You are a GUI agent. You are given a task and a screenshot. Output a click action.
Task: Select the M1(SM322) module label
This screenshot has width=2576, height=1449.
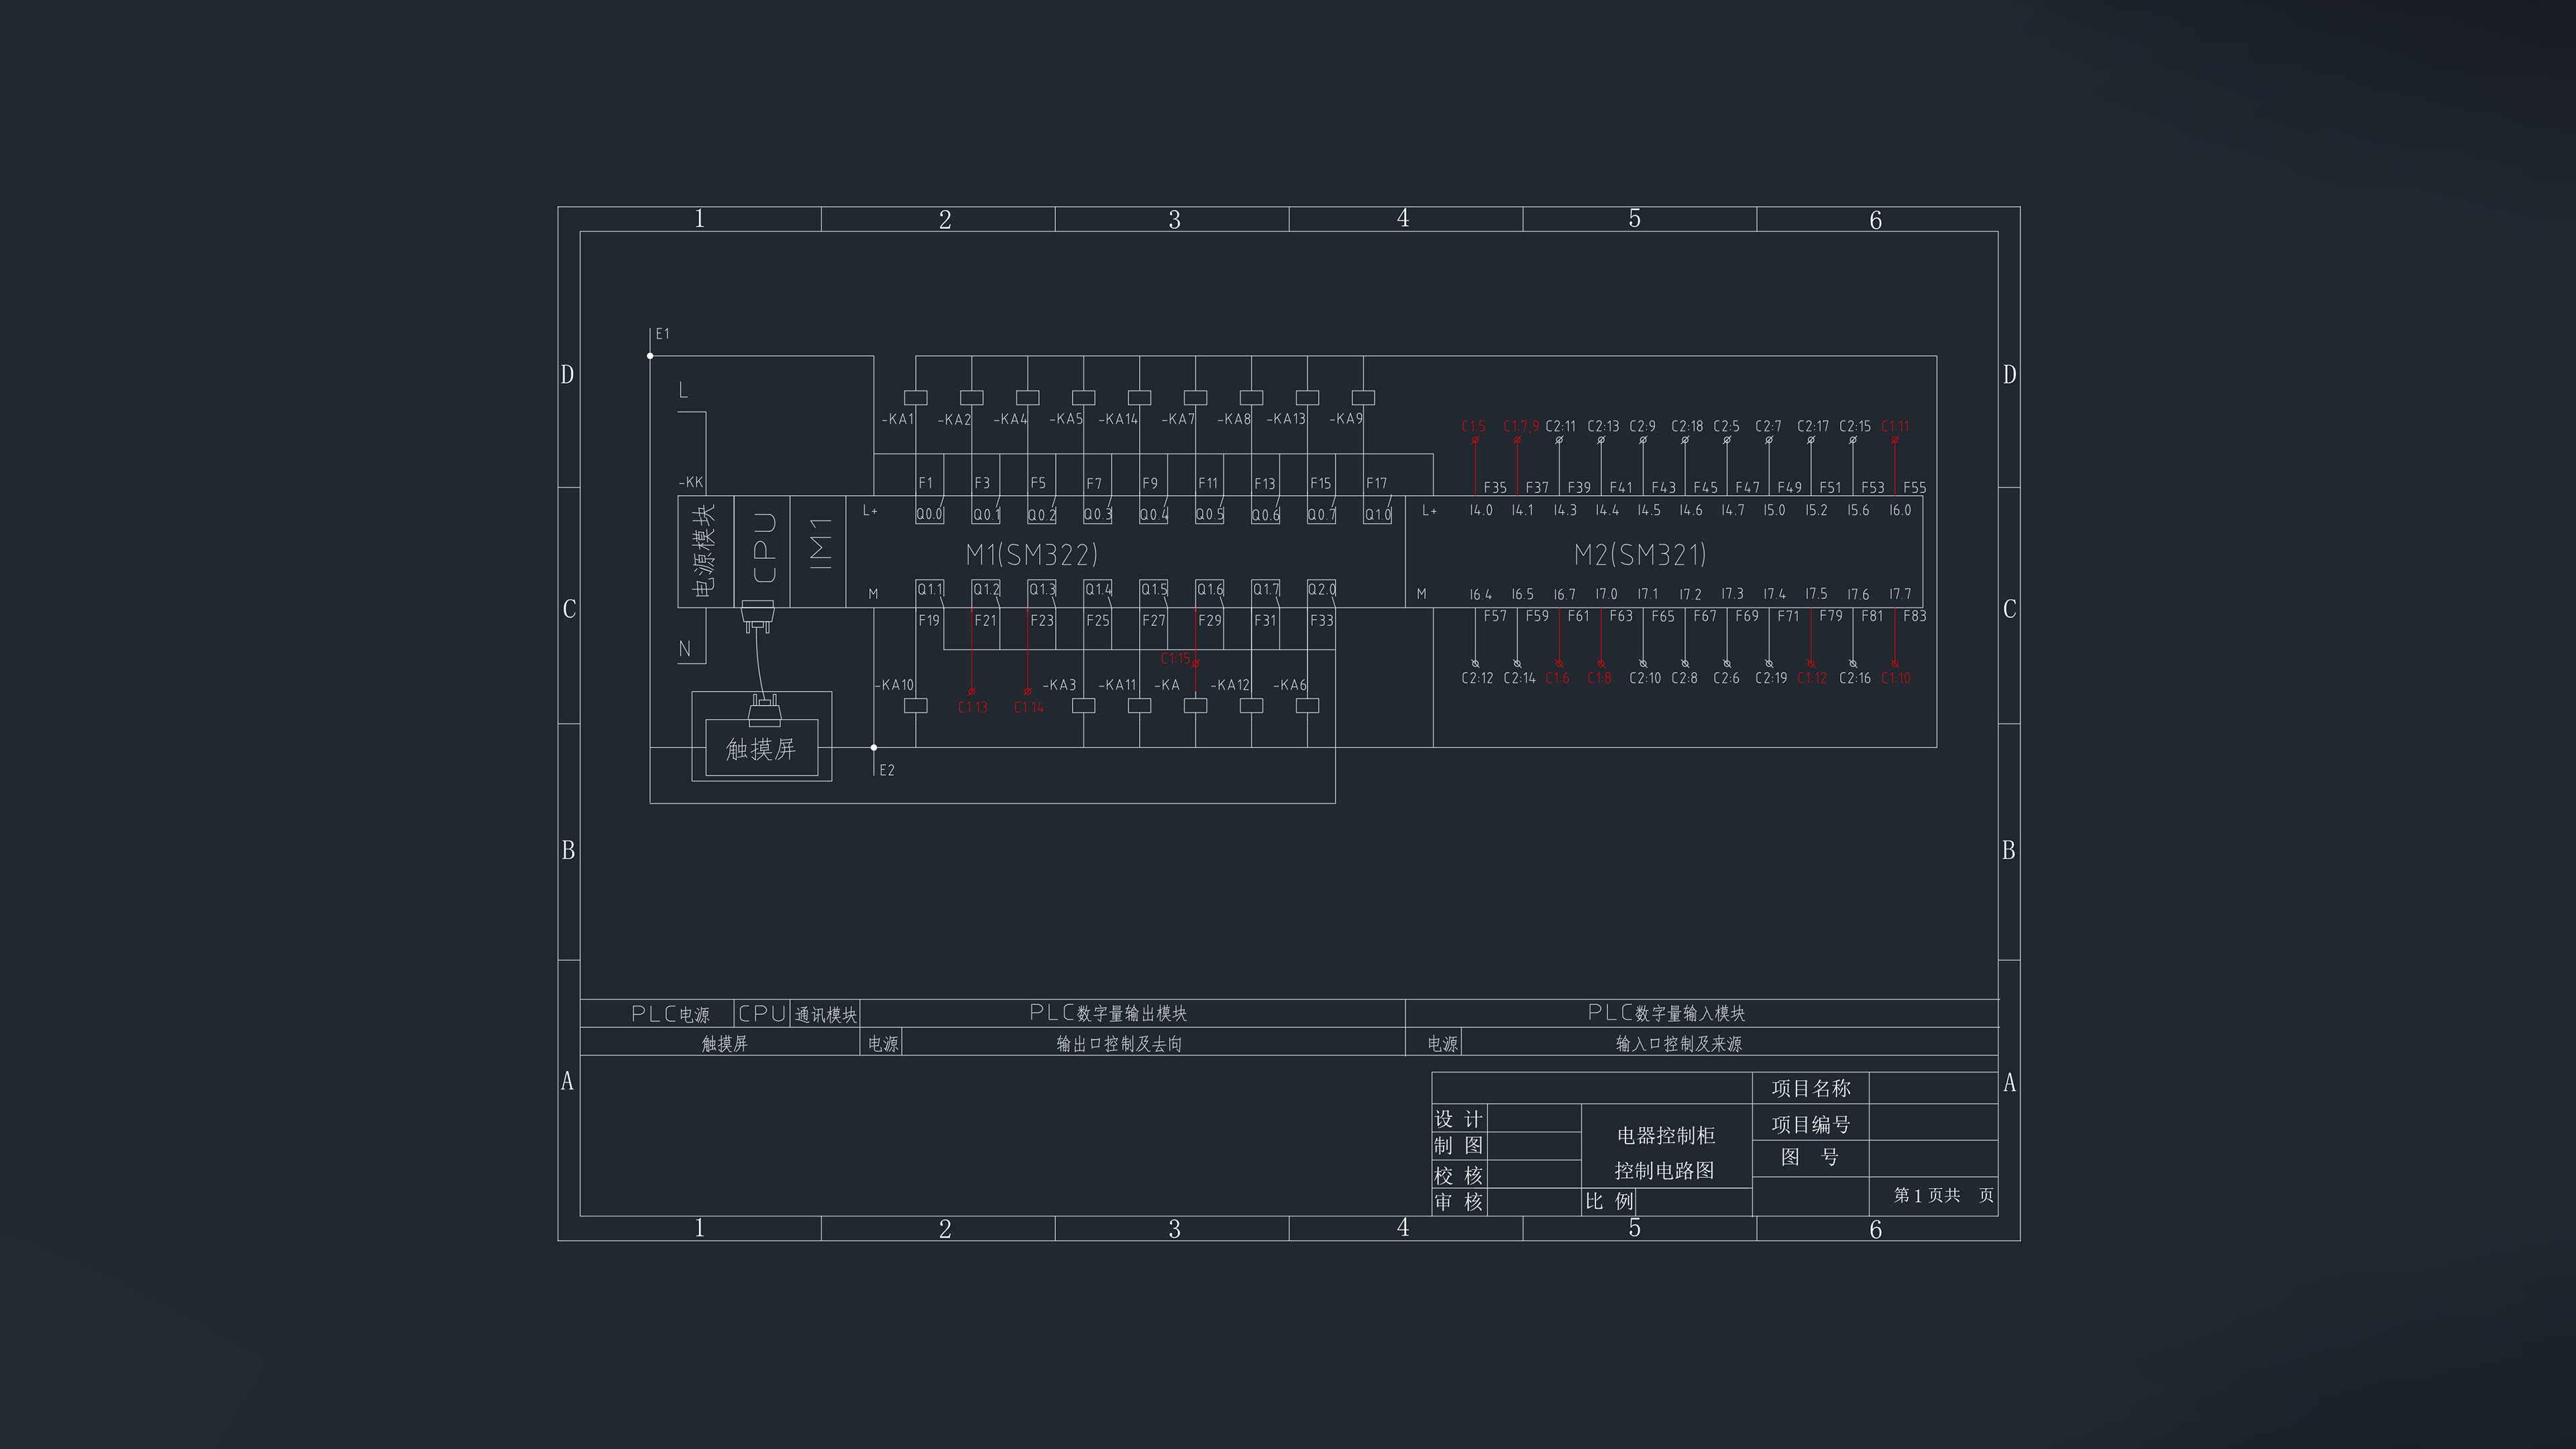(x=1031, y=554)
